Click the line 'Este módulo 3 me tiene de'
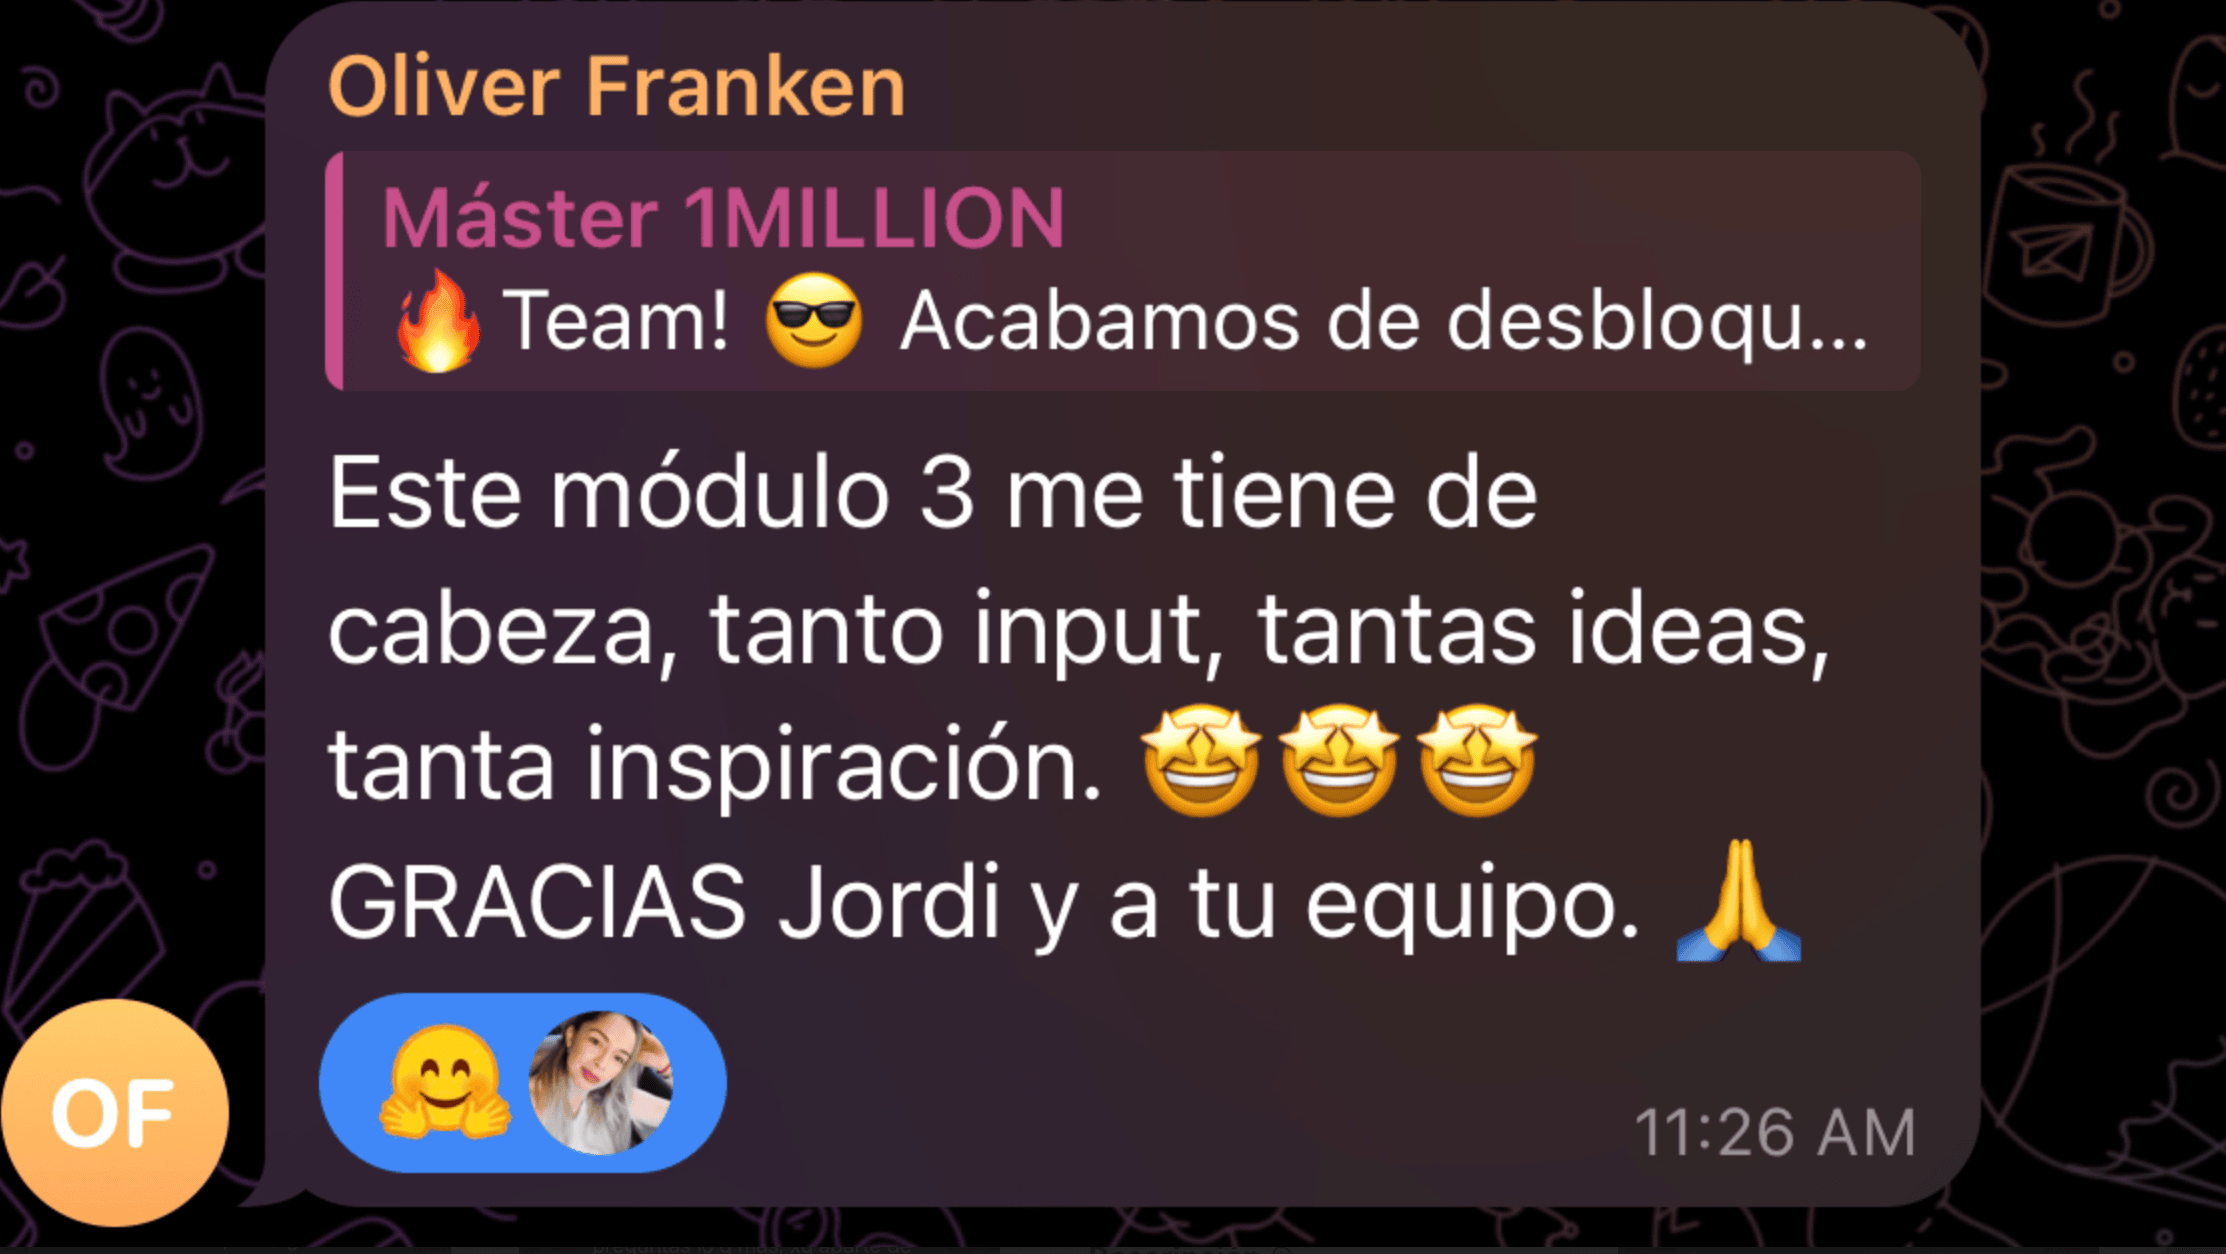Image resolution: width=2226 pixels, height=1254 pixels. tap(932, 493)
